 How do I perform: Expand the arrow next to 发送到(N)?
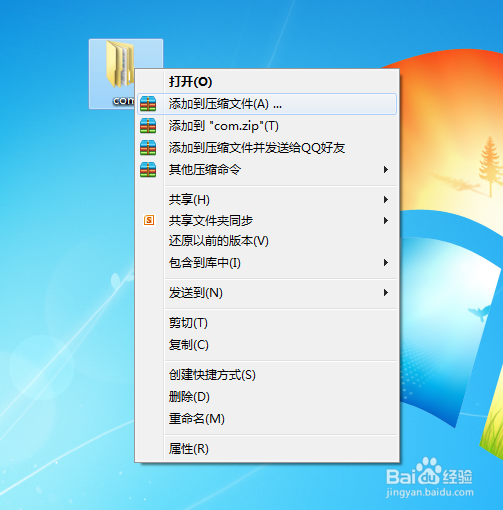tap(386, 293)
